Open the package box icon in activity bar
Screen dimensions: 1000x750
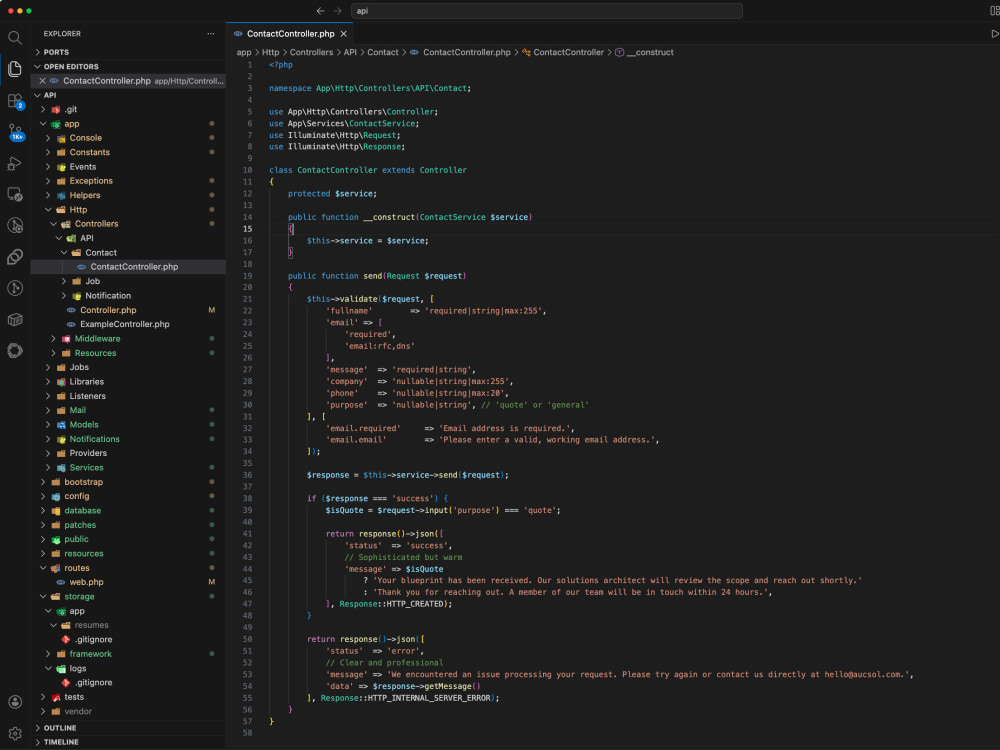tap(15, 319)
